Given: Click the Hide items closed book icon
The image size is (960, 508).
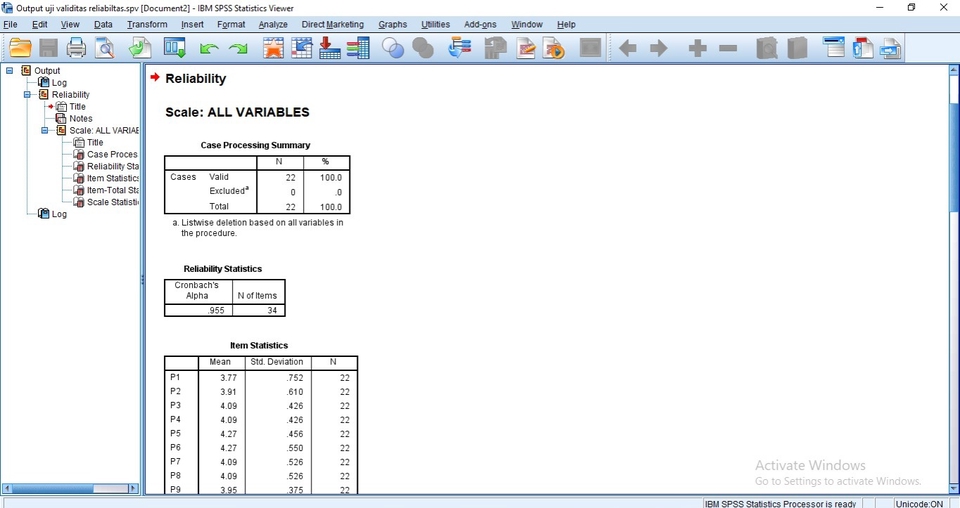Looking at the screenshot, I should (797, 48).
